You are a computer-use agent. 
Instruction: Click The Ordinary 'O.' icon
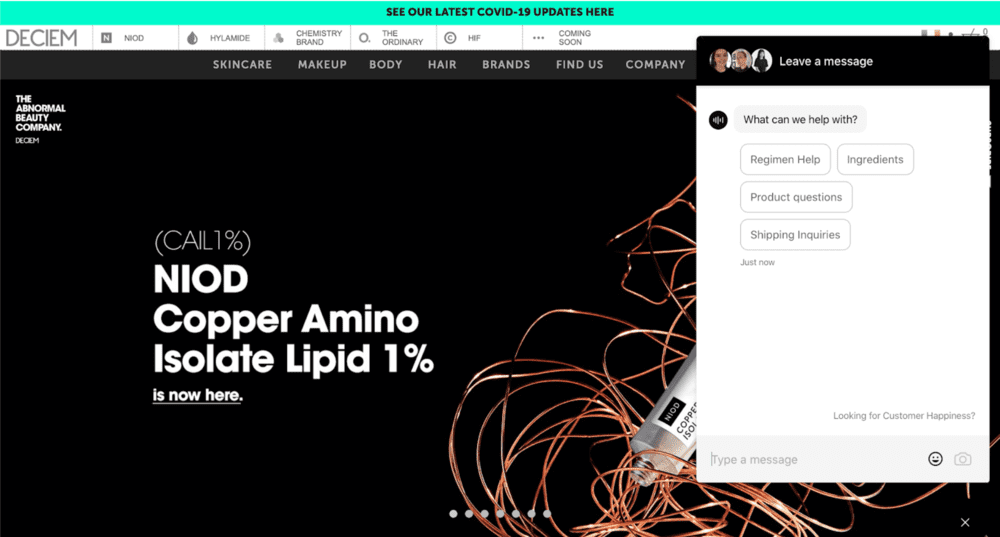pyautogui.click(x=364, y=38)
